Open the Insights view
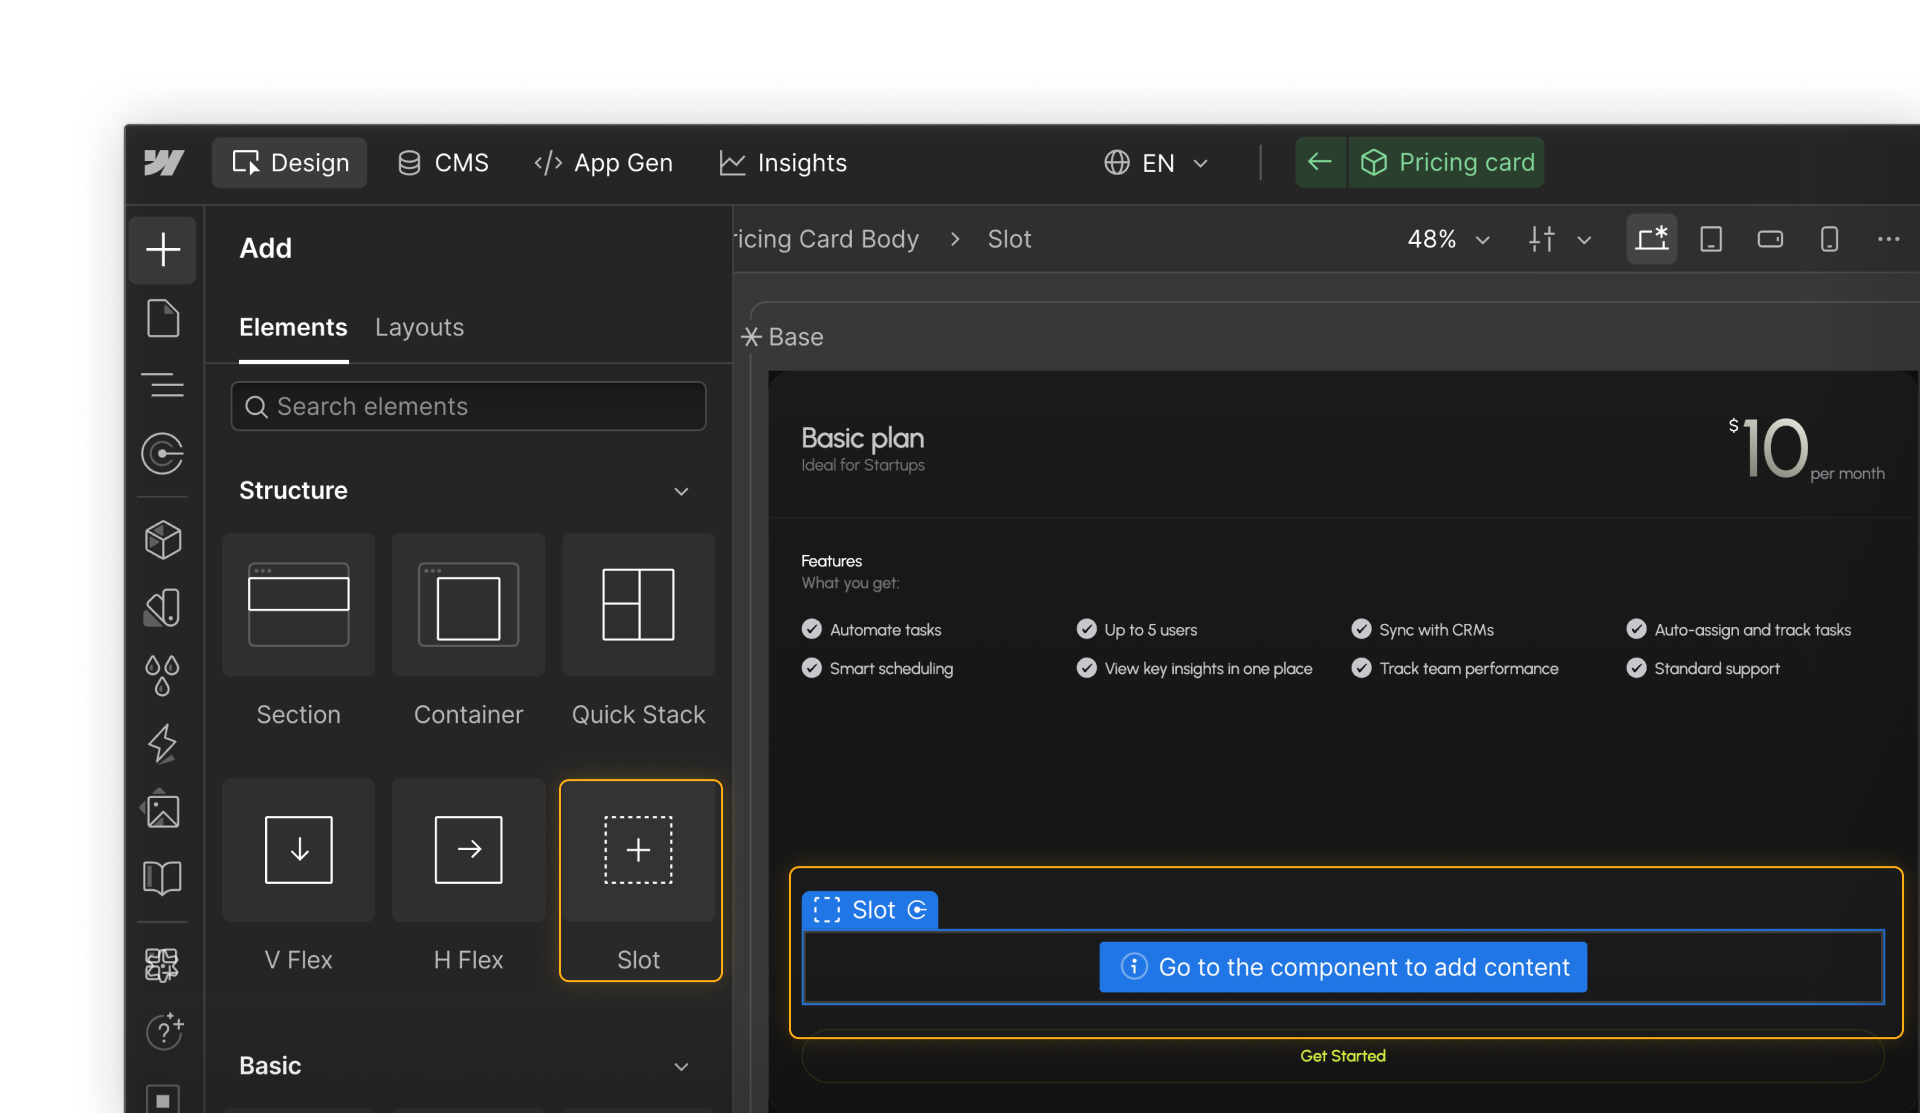This screenshot has width=1920, height=1113. point(783,162)
